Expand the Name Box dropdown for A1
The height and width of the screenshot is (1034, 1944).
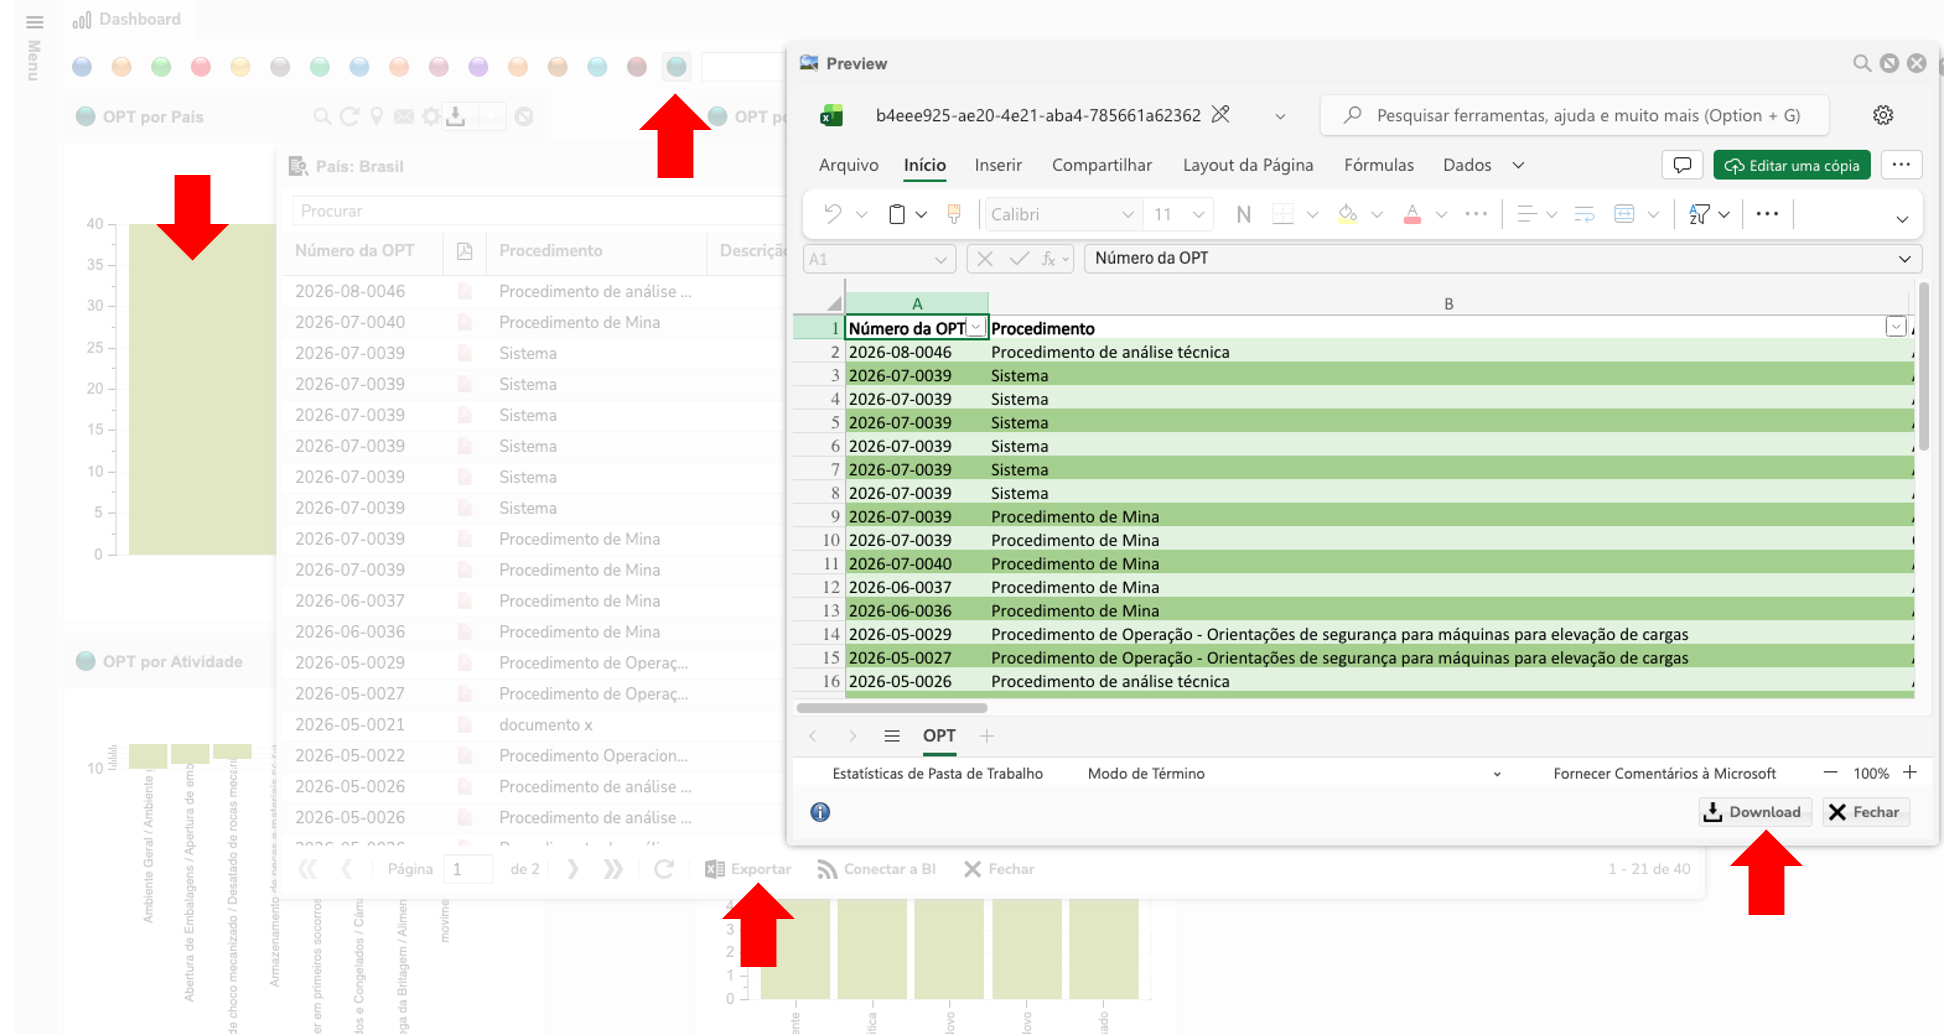(941, 259)
